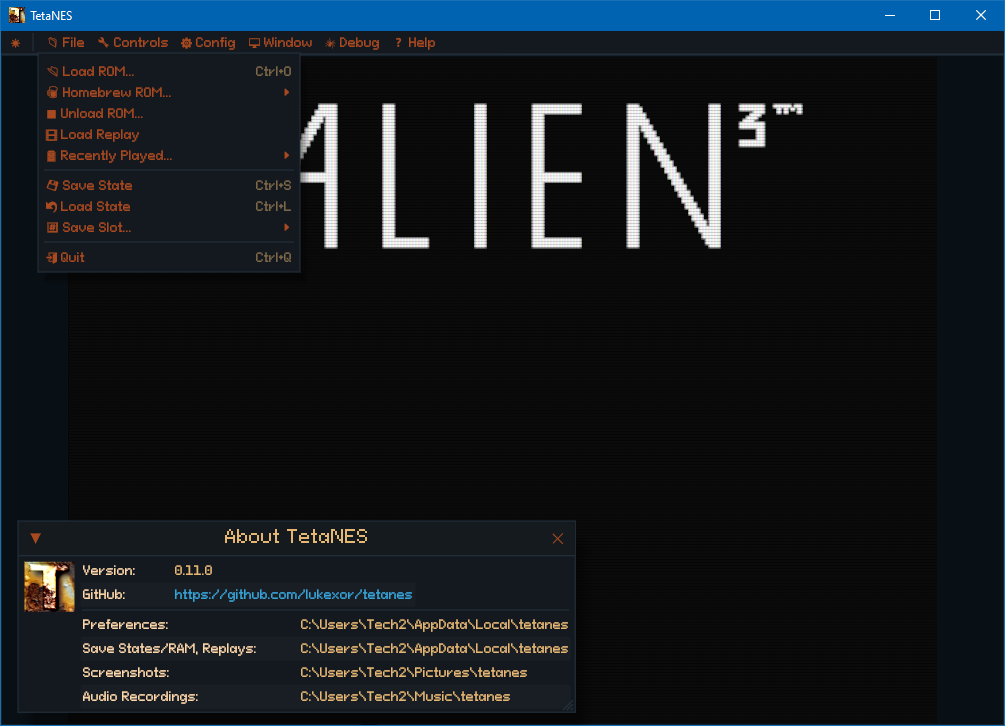Click Load Replay in the File menu

[x=99, y=134]
